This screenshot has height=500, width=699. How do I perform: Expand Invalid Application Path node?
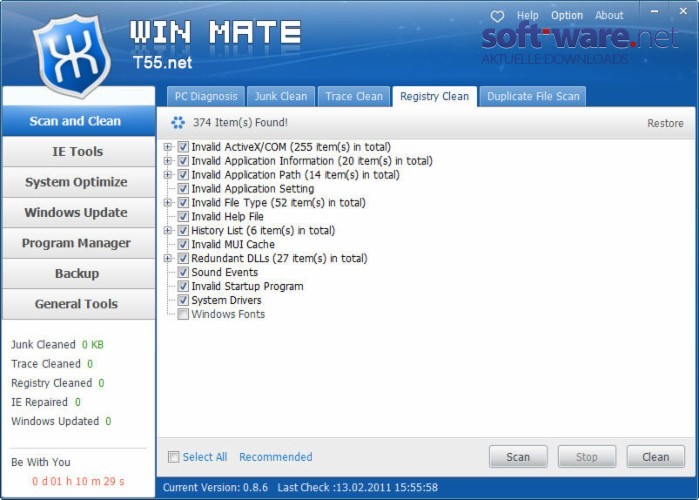click(168, 175)
